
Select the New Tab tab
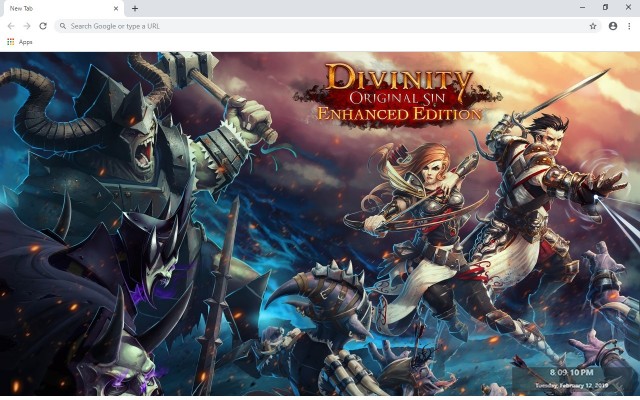[62, 9]
